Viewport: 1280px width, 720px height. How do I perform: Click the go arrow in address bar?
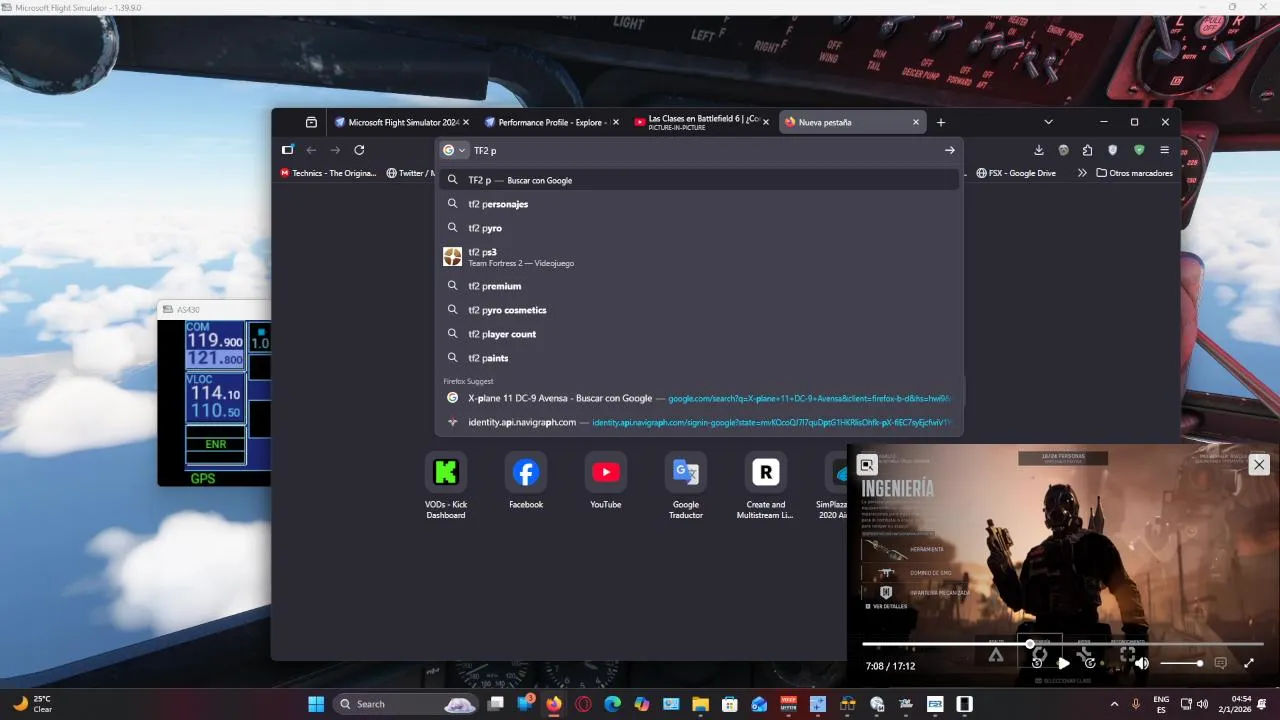pyautogui.click(x=949, y=150)
